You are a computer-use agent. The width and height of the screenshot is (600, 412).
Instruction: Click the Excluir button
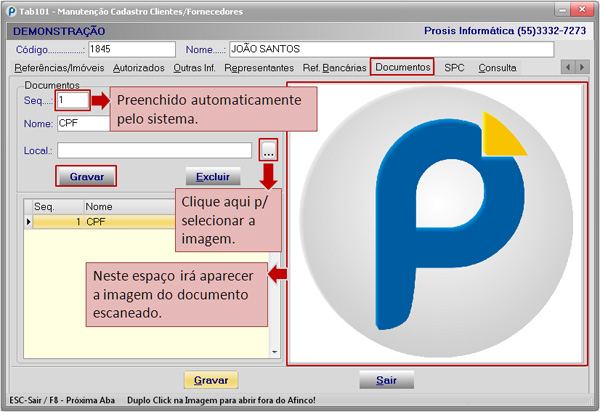(213, 176)
